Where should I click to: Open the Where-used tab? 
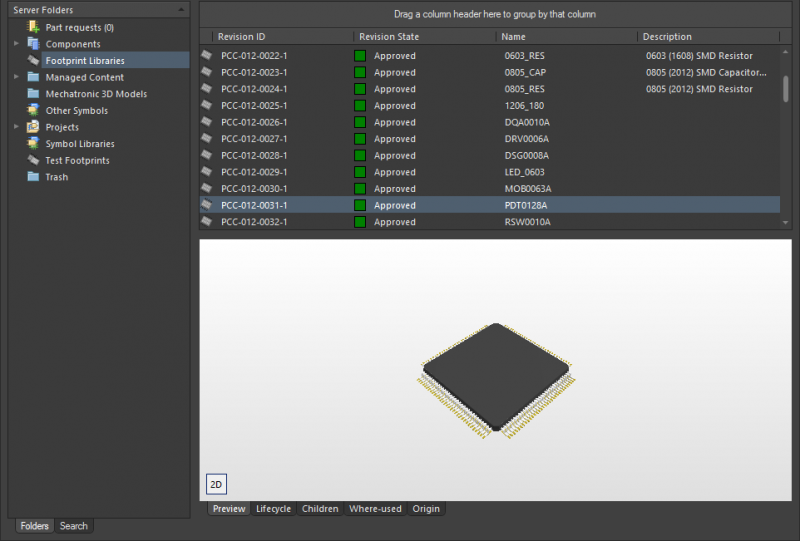point(375,509)
